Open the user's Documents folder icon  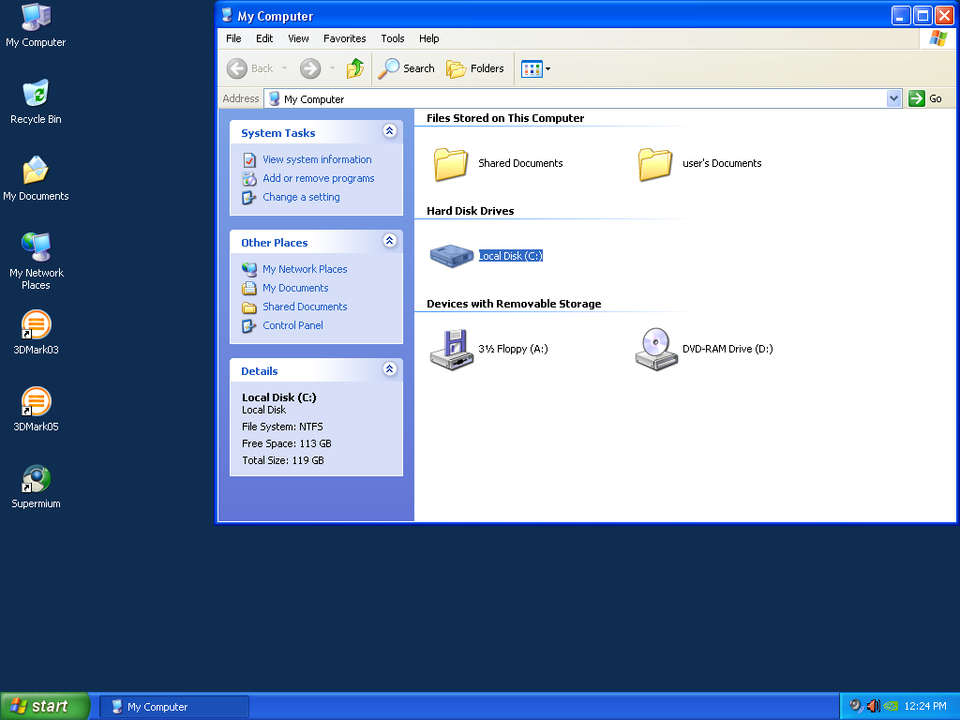click(x=655, y=163)
